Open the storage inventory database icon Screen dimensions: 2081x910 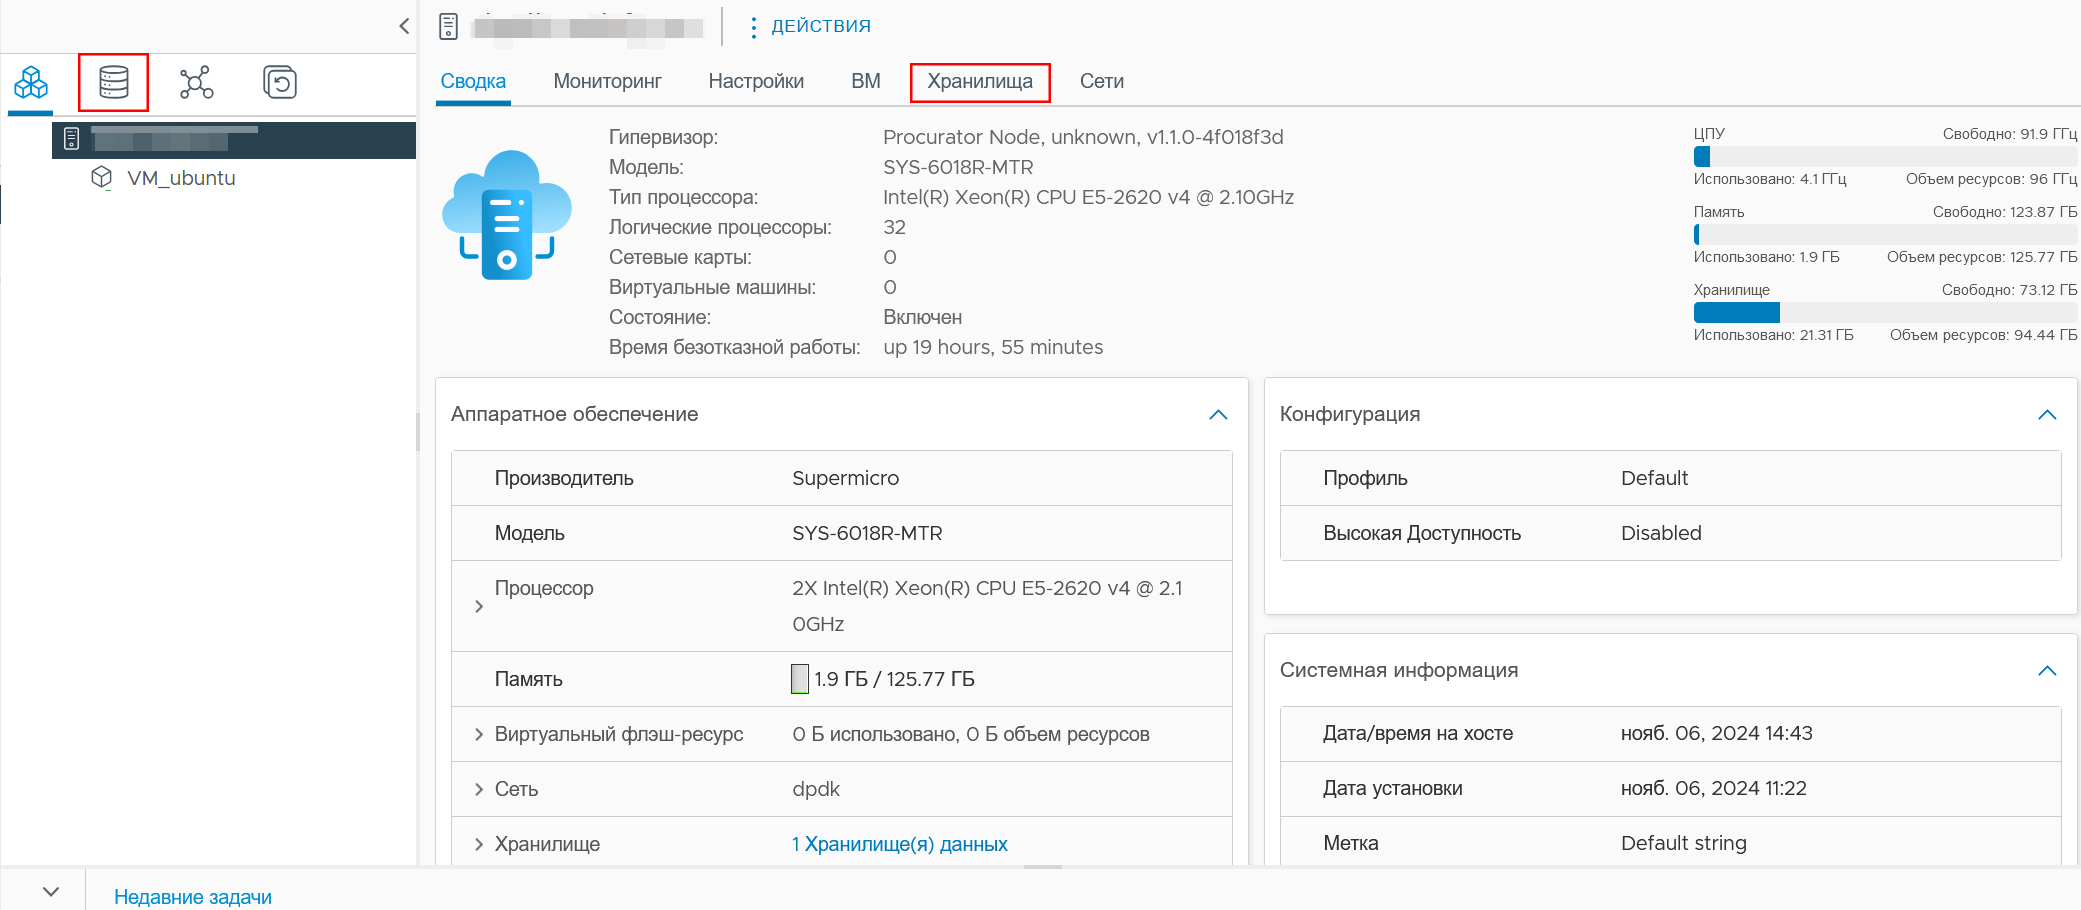point(114,82)
